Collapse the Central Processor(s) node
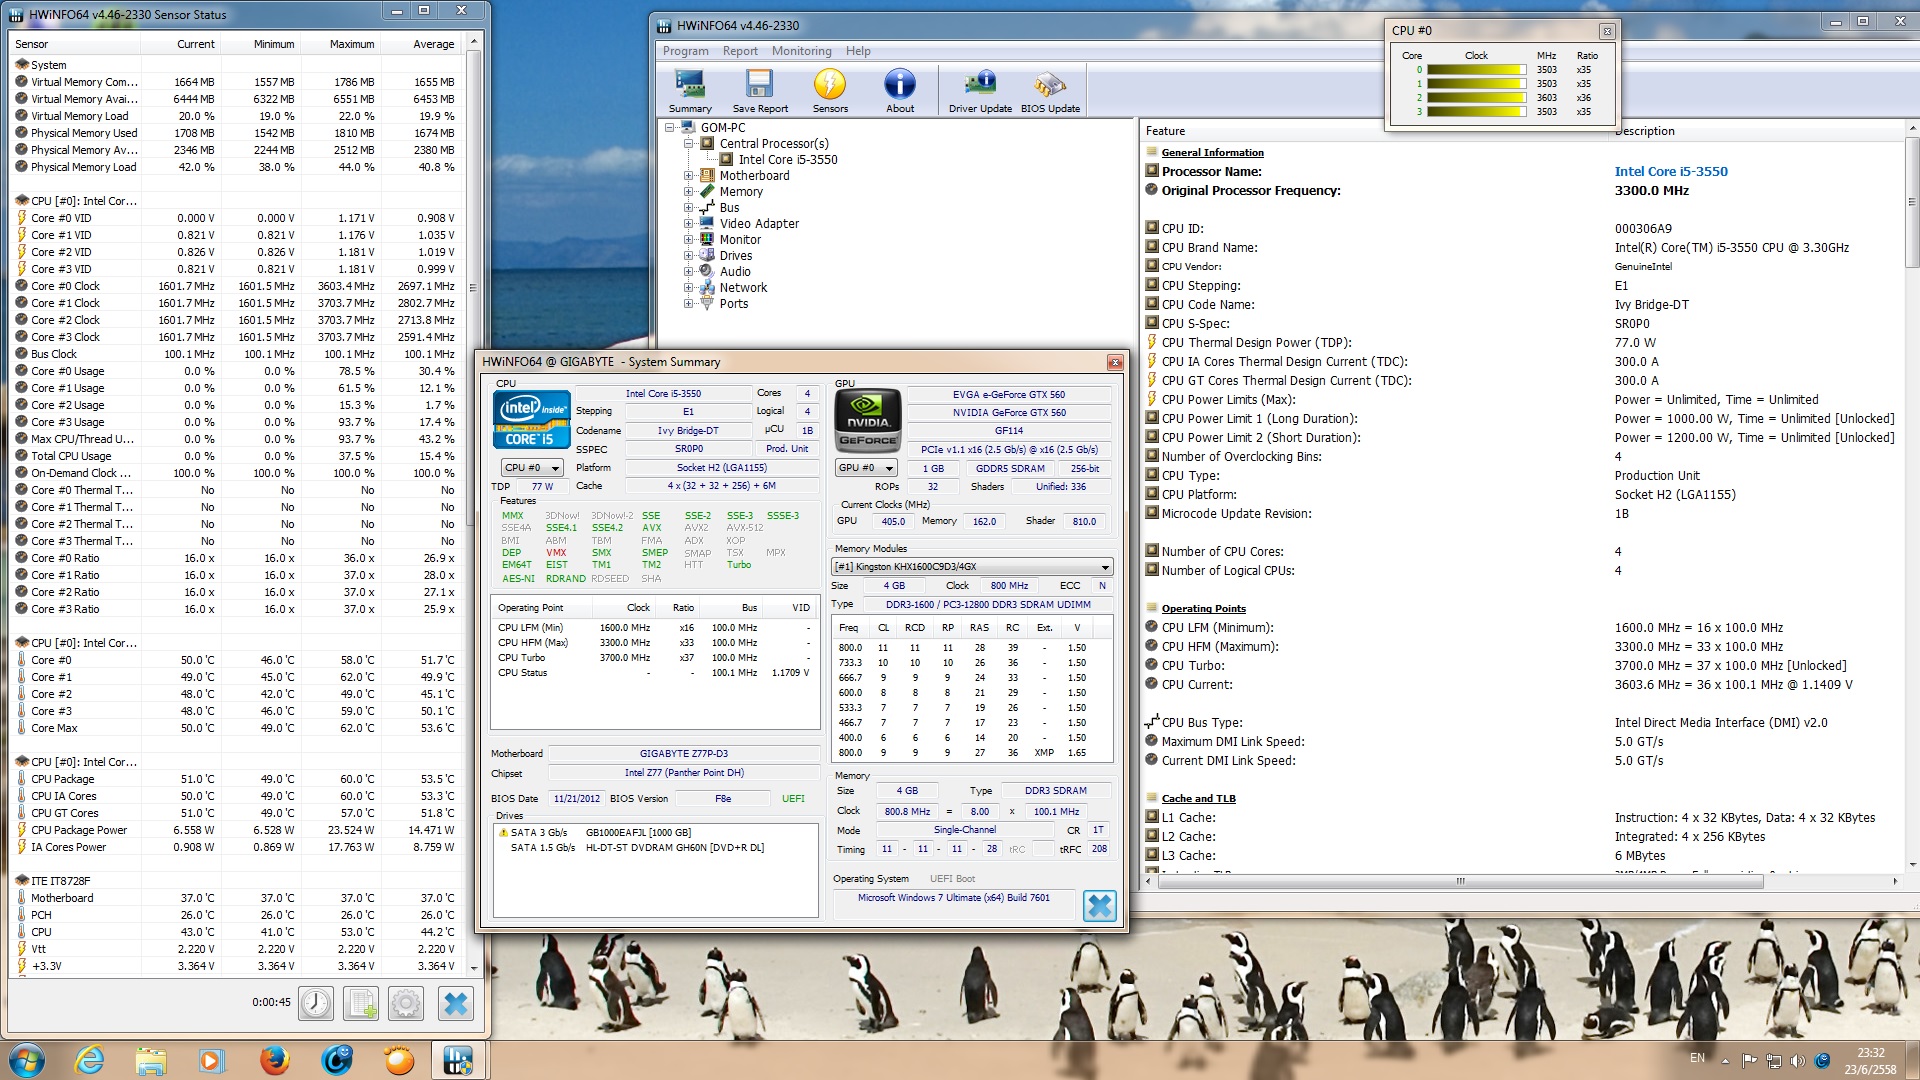The image size is (1920, 1080). point(688,144)
